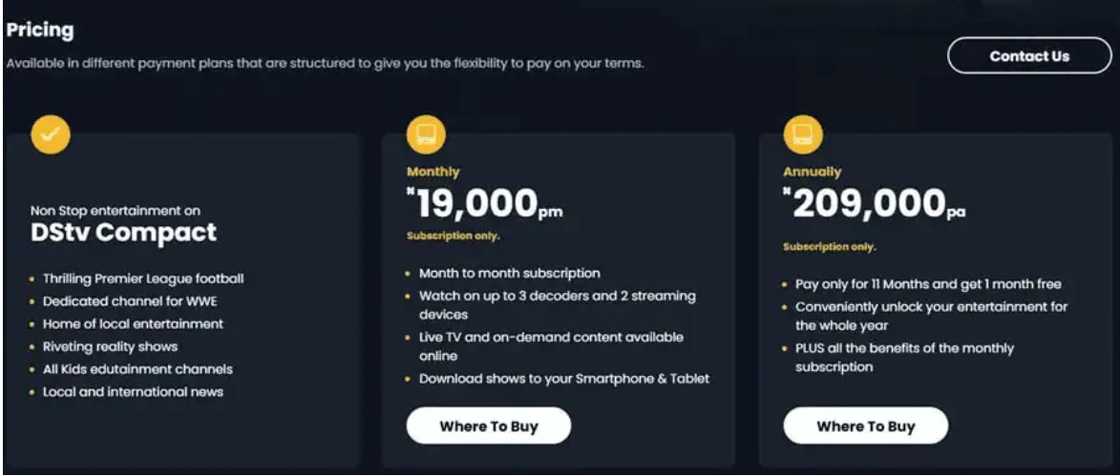Select the DStv Compact title
The image size is (1120, 476).
pyautogui.click(x=124, y=233)
